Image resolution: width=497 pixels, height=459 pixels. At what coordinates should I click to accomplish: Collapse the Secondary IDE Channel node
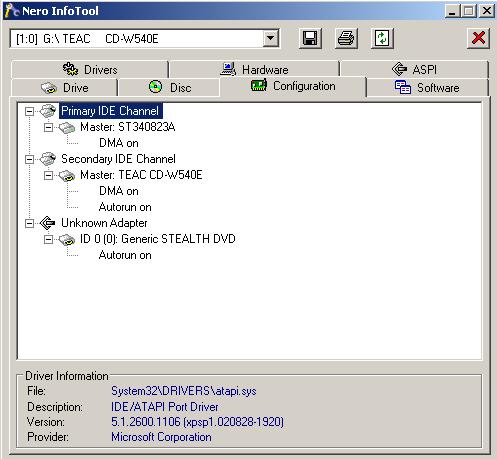[x=30, y=159]
